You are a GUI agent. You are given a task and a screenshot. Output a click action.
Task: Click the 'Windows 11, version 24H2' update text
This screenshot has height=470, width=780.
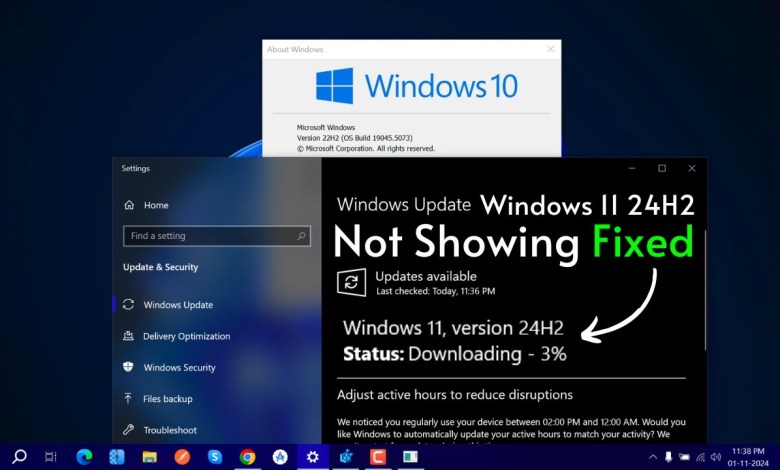pyautogui.click(x=453, y=328)
